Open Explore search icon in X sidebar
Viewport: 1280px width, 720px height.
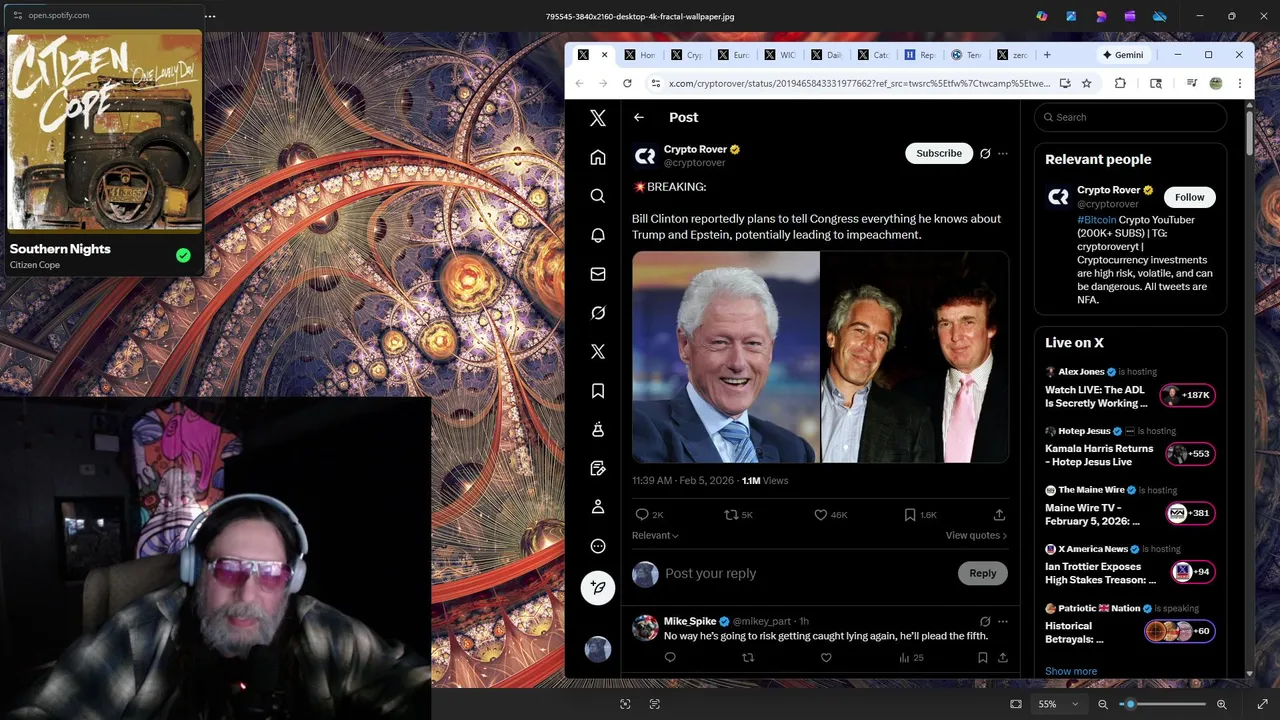click(598, 196)
